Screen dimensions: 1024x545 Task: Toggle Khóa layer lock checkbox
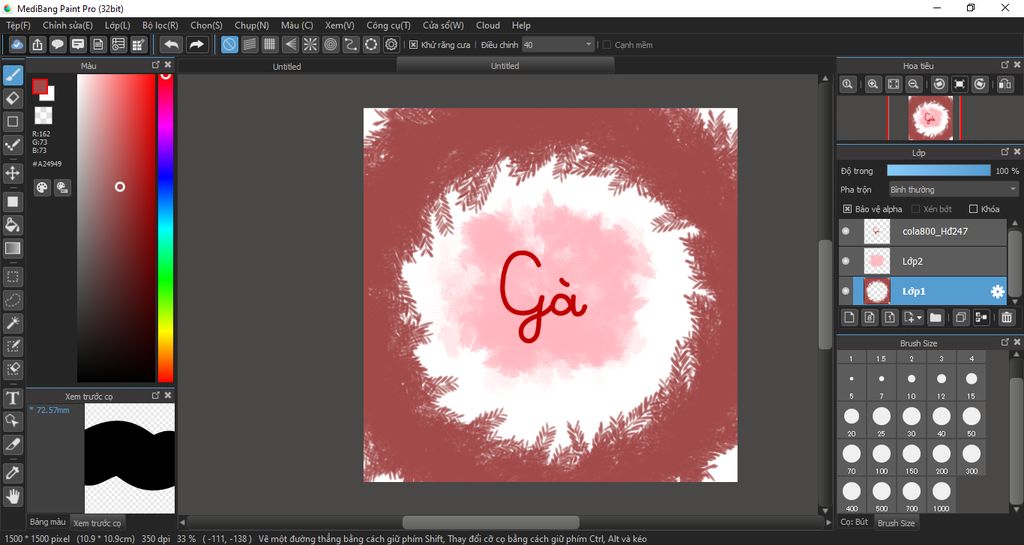click(x=973, y=209)
